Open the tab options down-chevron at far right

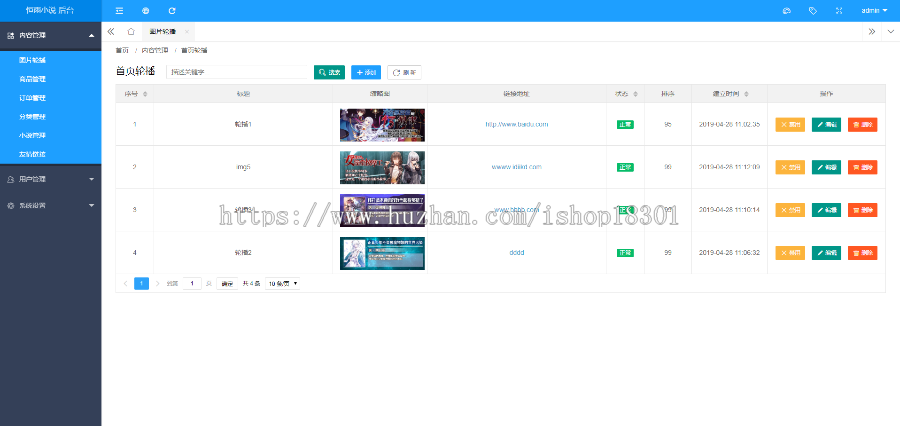coord(891,32)
